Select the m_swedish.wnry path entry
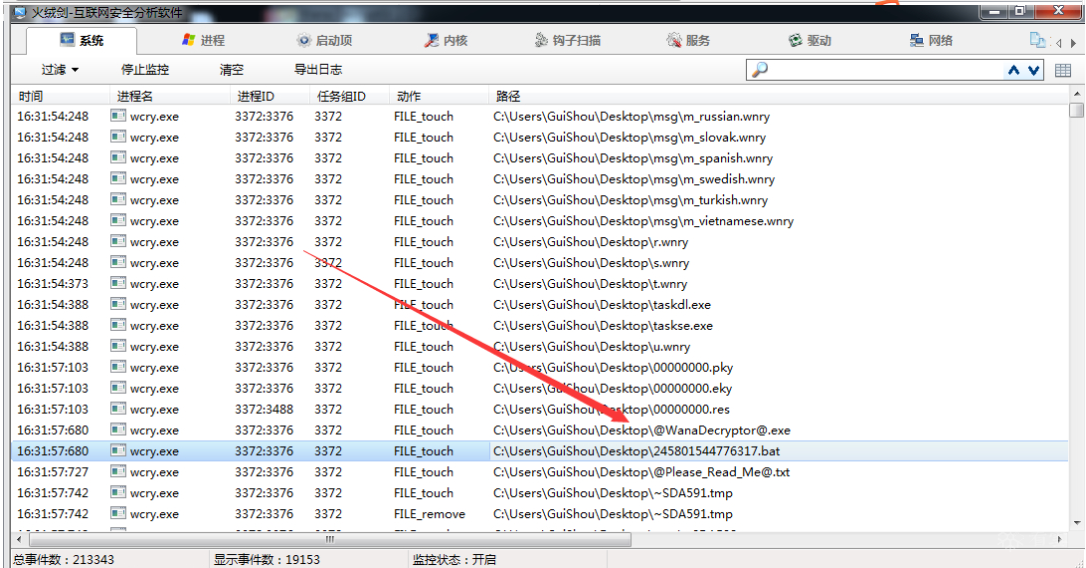Viewport: 1086px width, 568px height. pyautogui.click(x=634, y=179)
